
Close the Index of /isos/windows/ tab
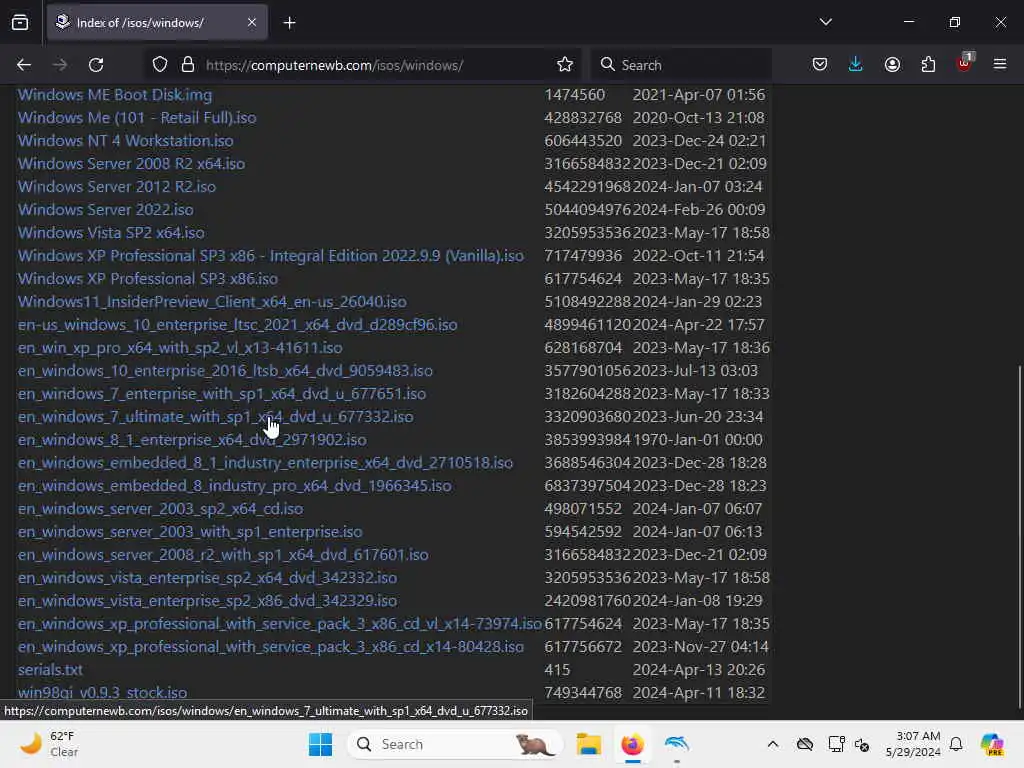coord(251,22)
